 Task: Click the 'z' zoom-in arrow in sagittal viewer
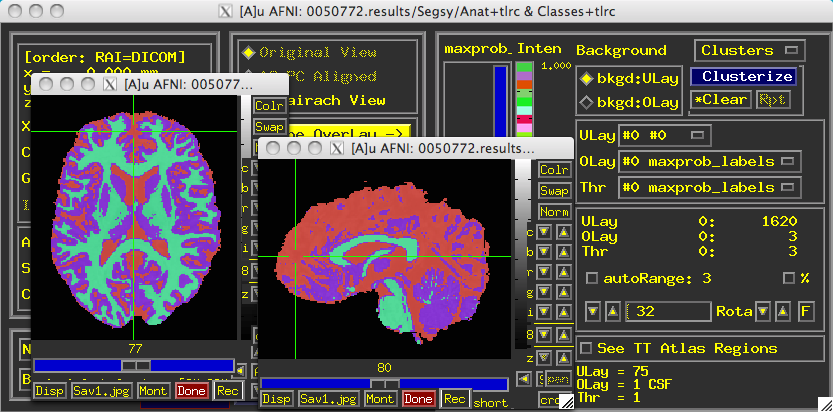point(564,357)
